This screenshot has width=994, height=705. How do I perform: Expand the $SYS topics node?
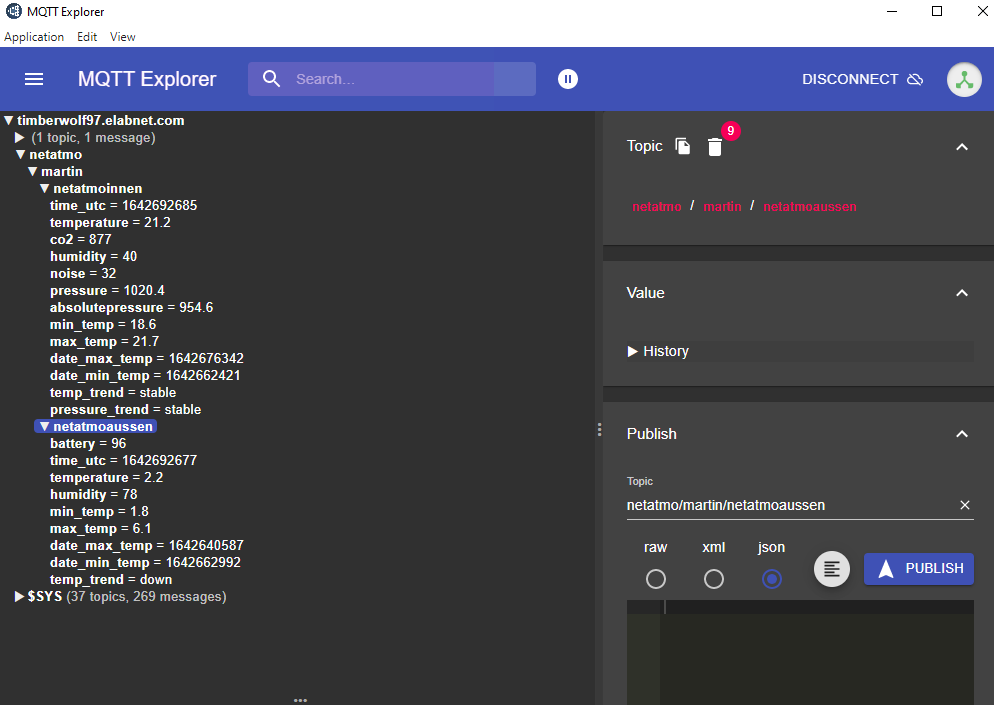coord(20,597)
